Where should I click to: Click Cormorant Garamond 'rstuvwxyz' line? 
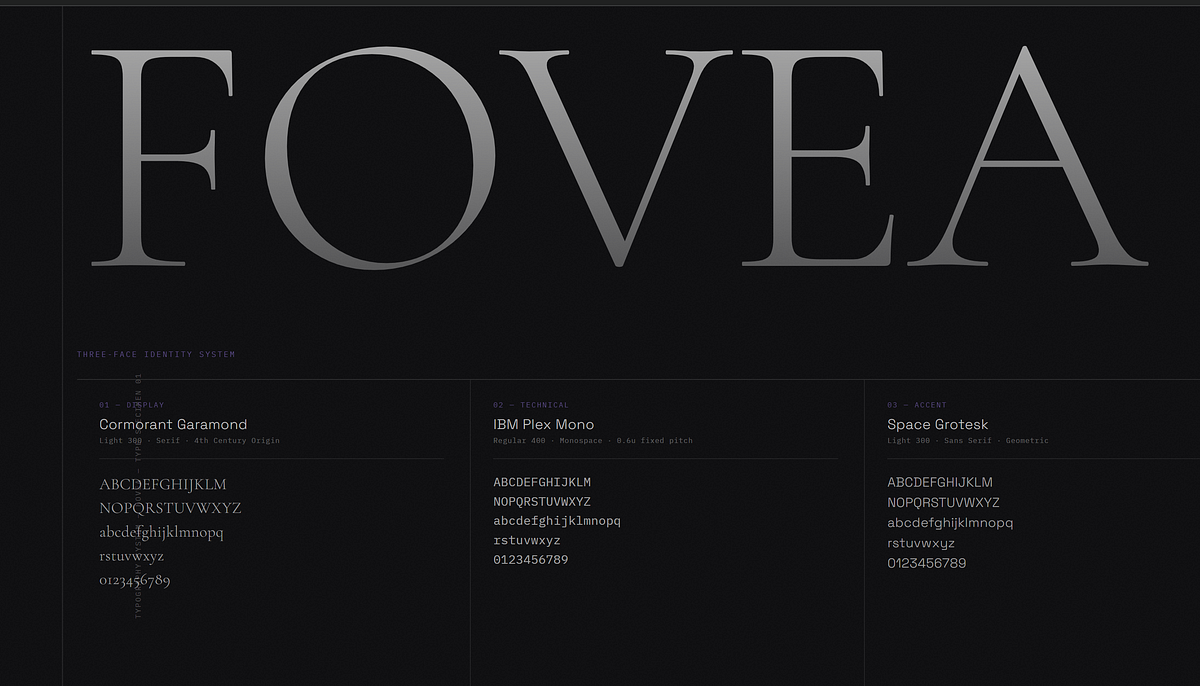[x=132, y=557]
